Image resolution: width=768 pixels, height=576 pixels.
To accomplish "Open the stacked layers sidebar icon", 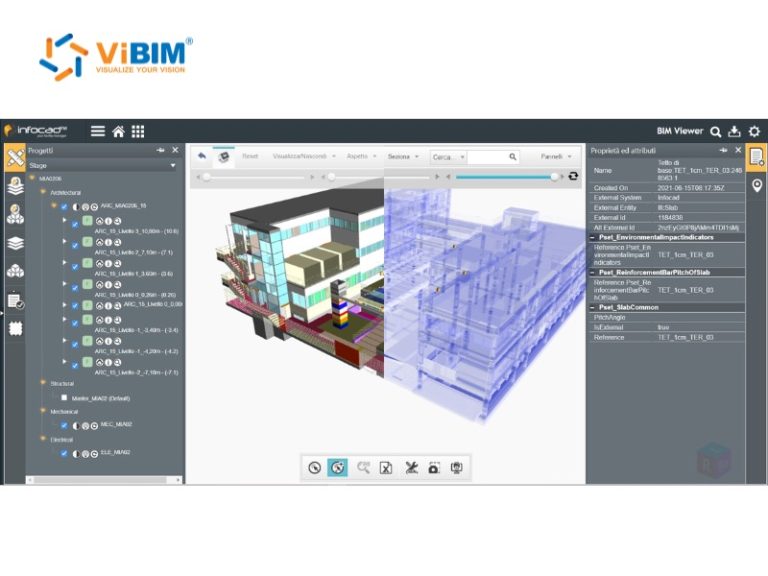I will pos(16,243).
